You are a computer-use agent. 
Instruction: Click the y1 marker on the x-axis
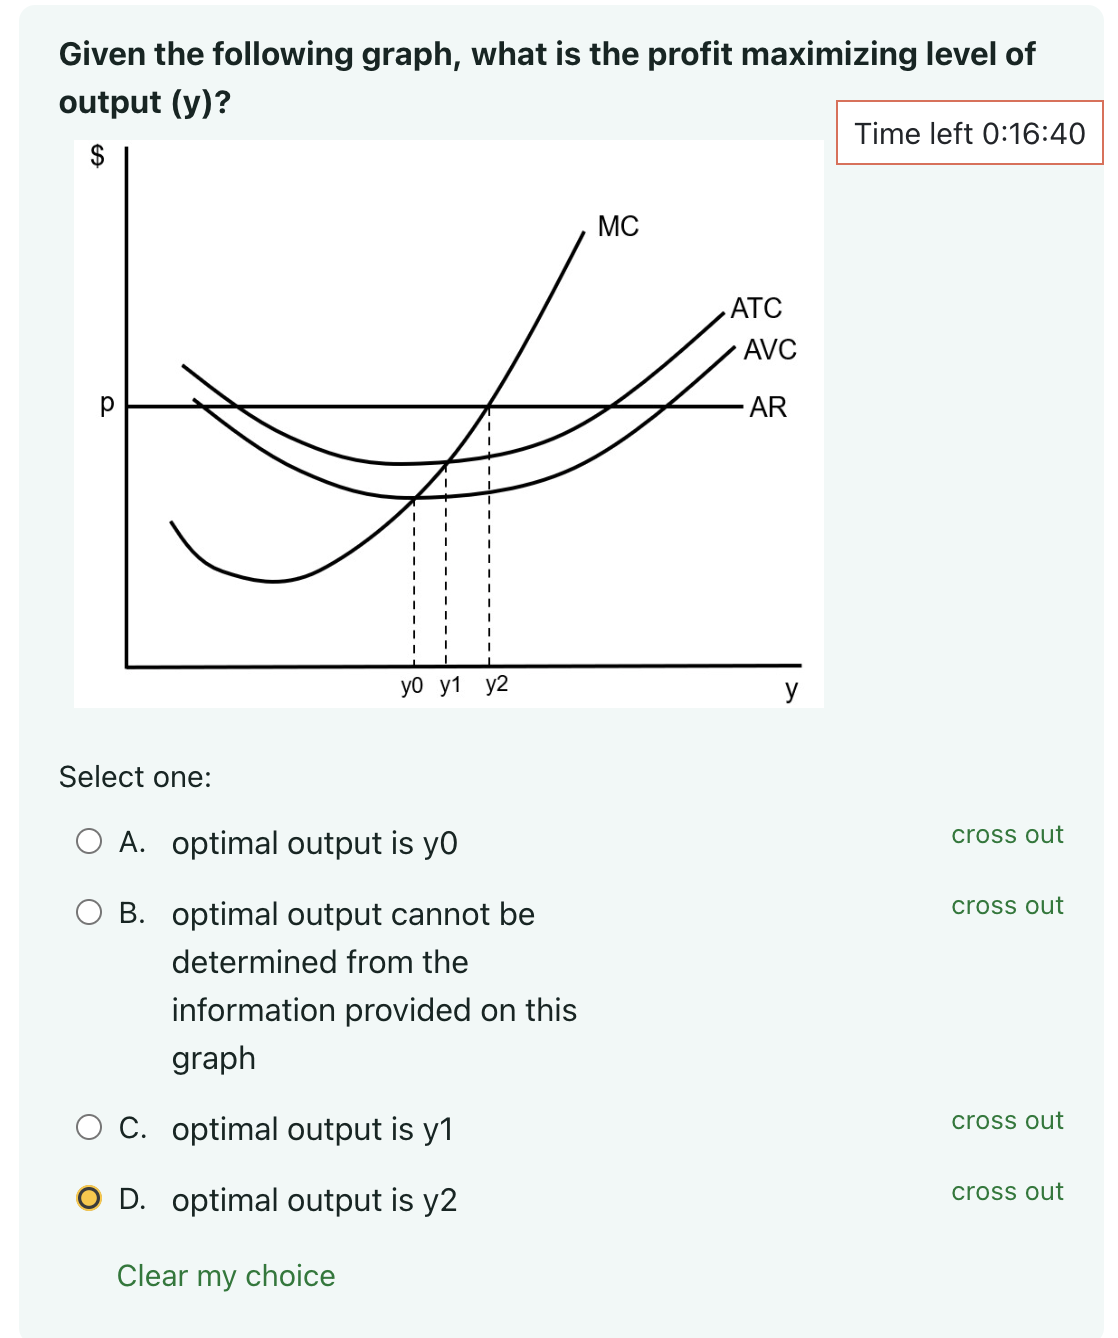pos(449,686)
